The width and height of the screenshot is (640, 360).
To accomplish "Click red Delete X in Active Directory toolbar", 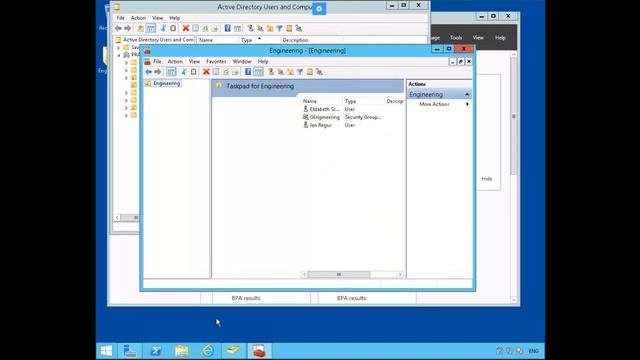I will pyautogui.click(x=186, y=28).
